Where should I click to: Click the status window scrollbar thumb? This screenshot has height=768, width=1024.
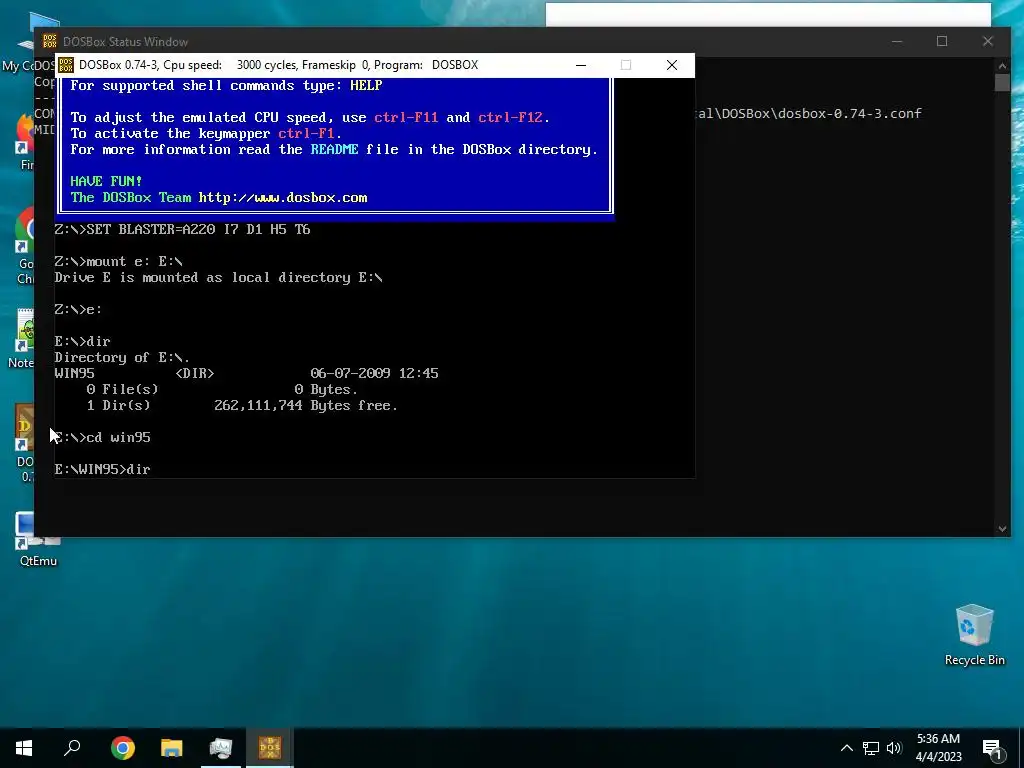[x=1002, y=83]
